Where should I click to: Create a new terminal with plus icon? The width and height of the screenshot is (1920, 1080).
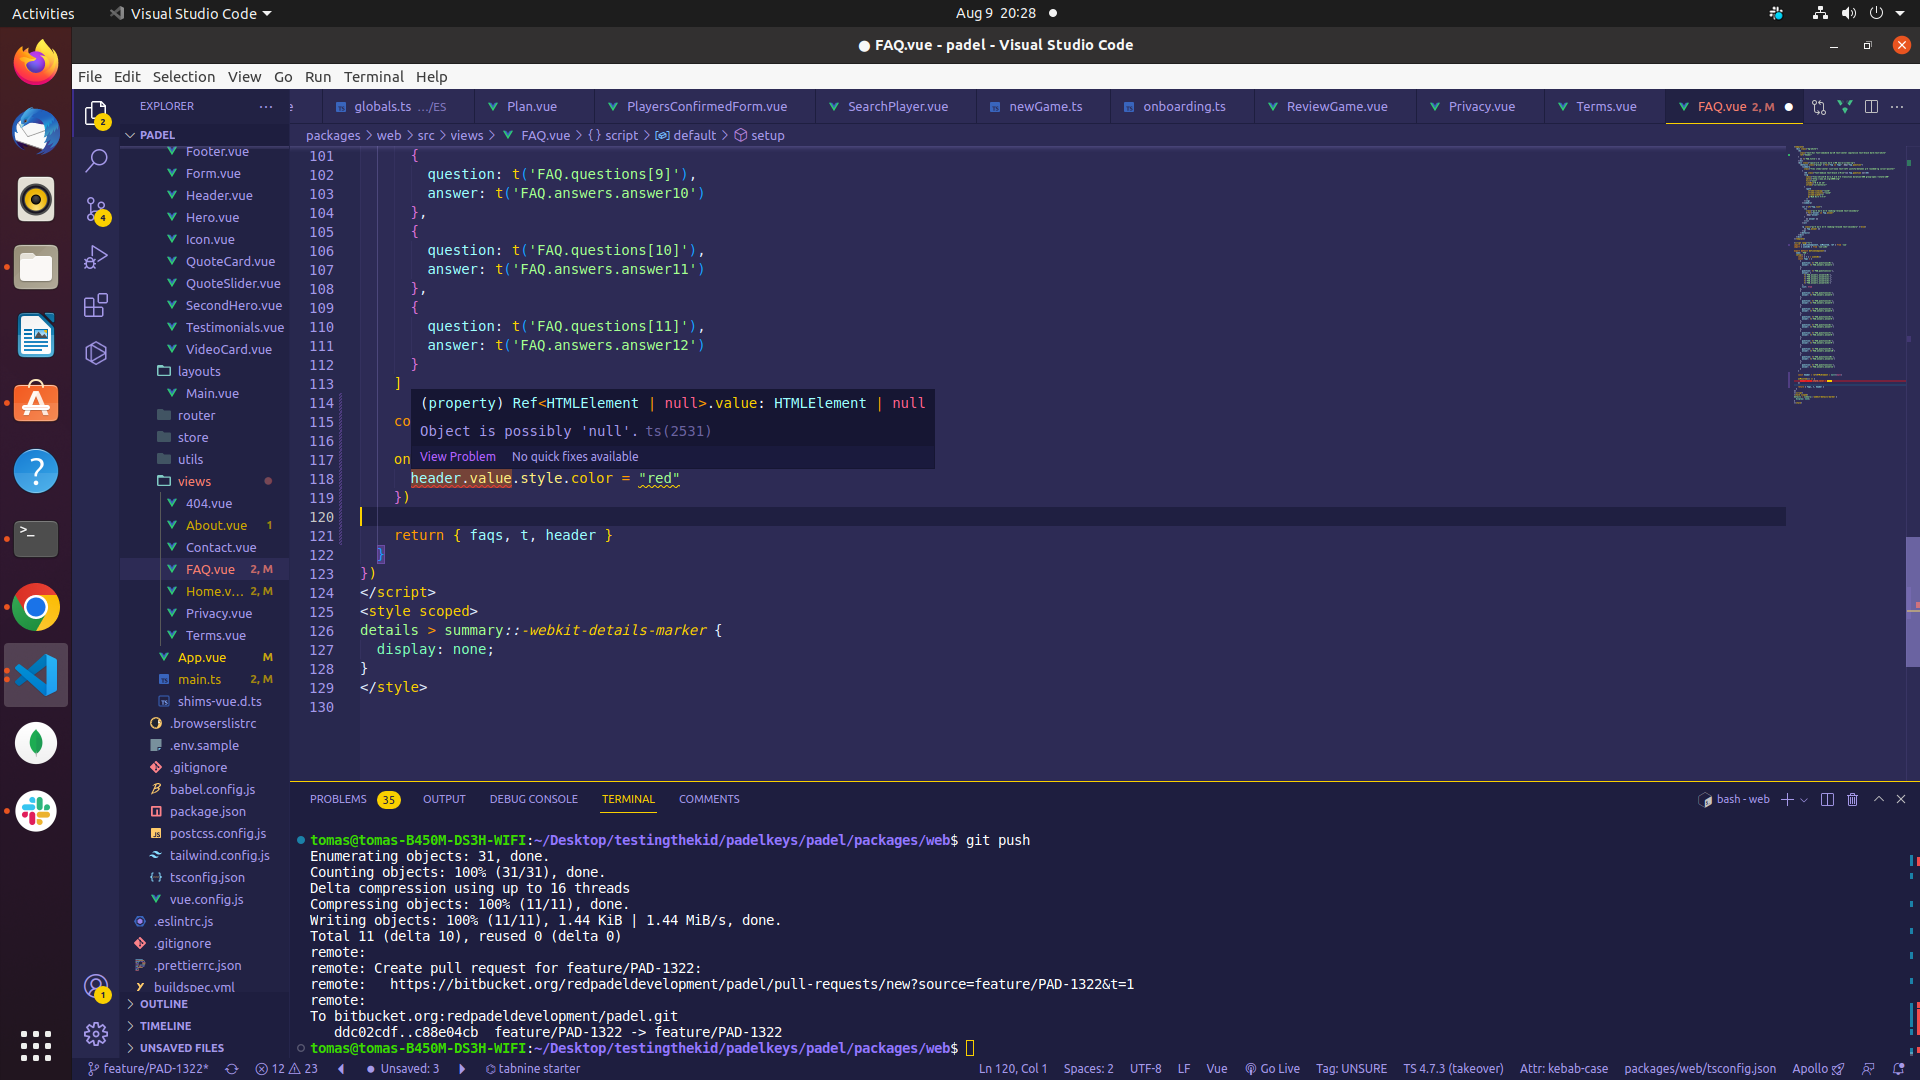(1787, 799)
